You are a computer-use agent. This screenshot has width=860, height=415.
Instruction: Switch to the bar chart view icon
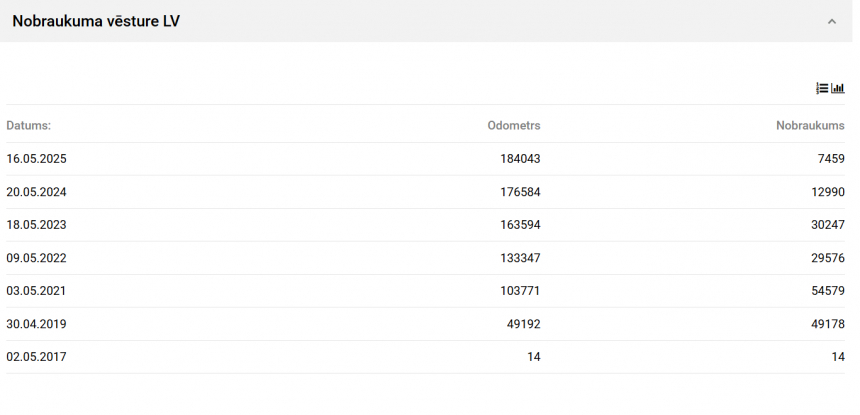point(838,88)
